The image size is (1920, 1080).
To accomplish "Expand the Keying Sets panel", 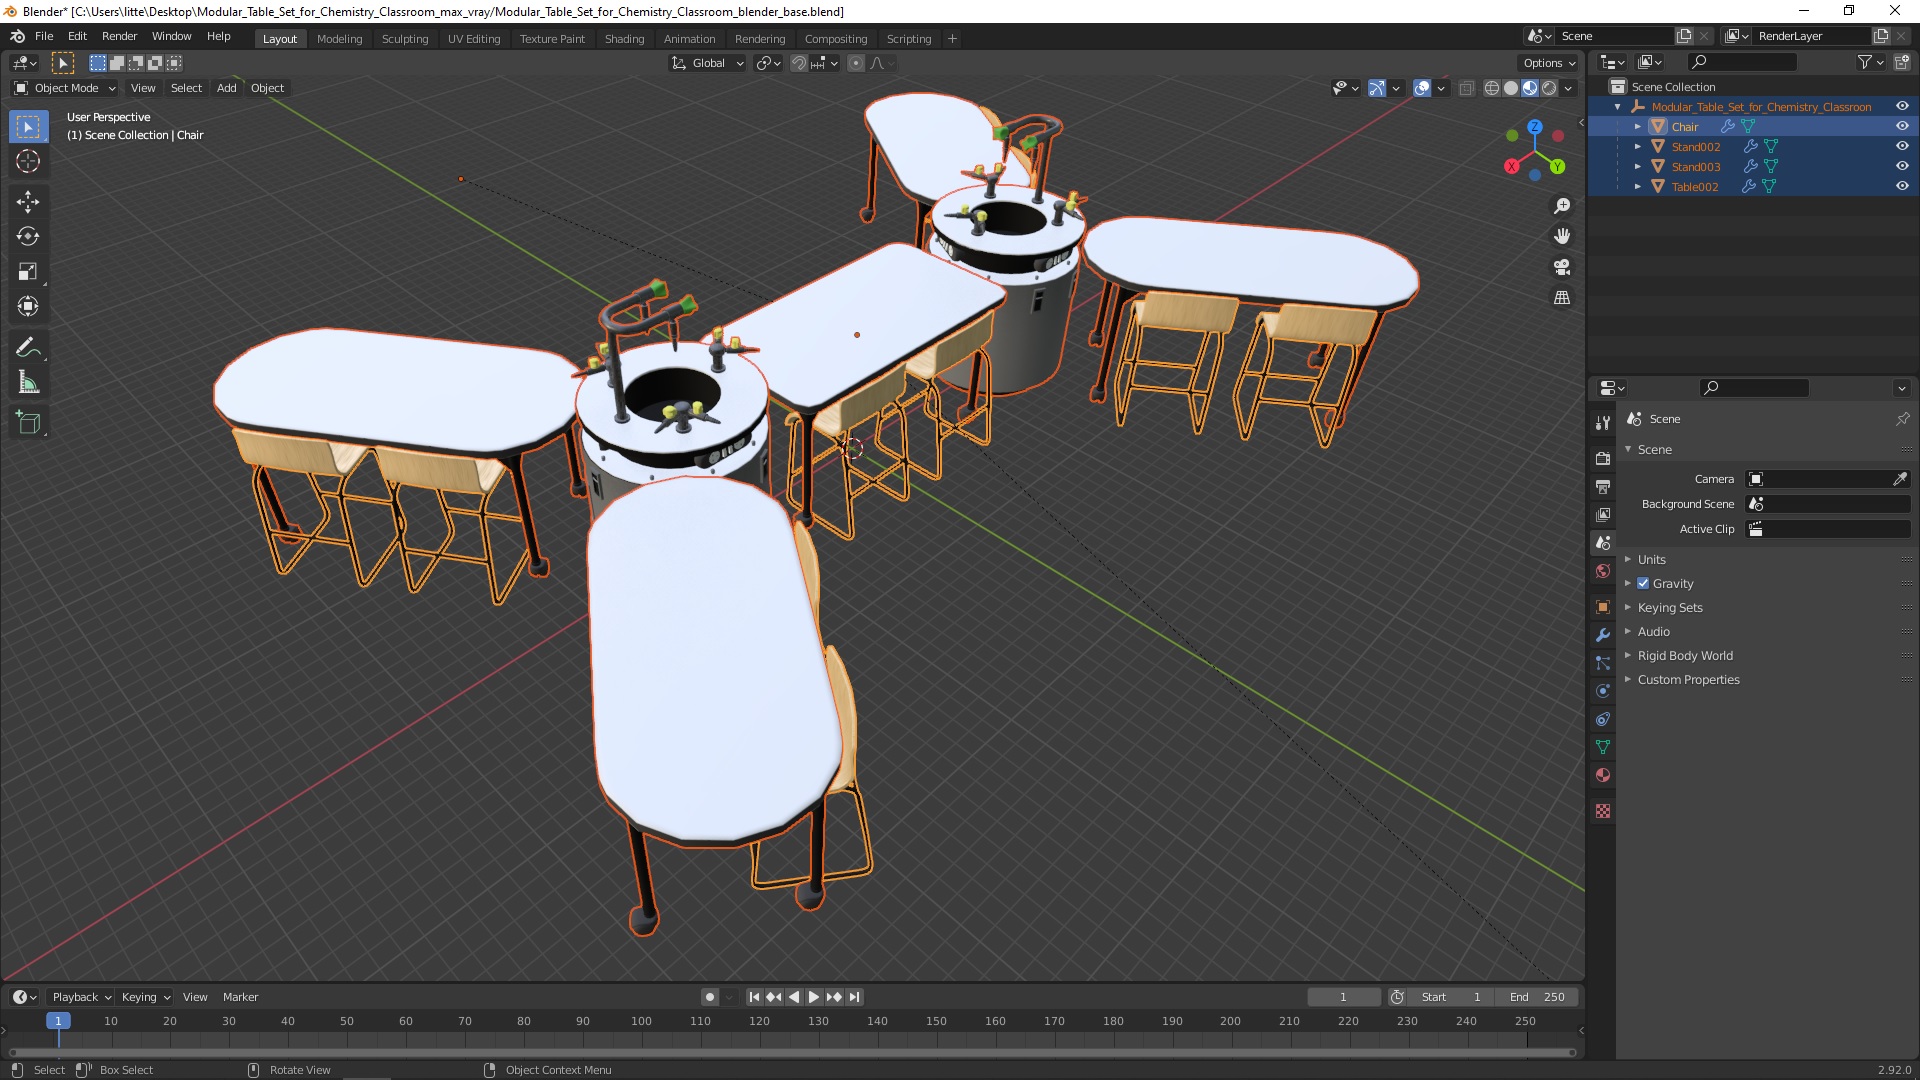I will (x=1670, y=607).
